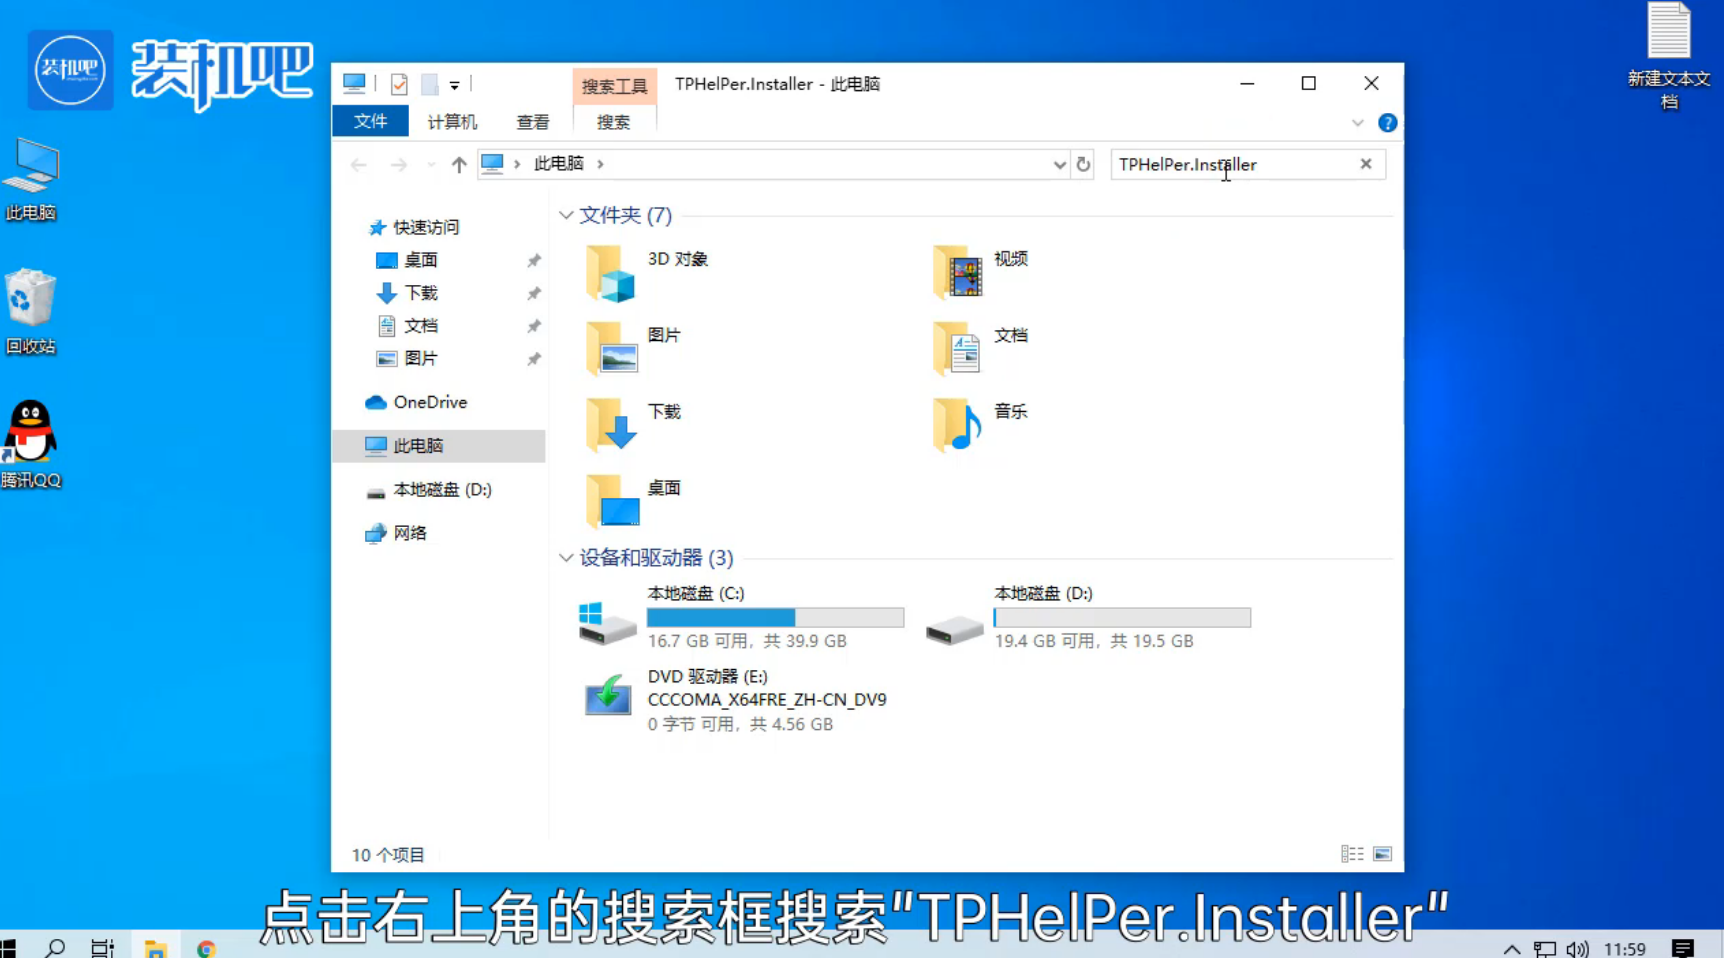Click the up-directory arrow icon
This screenshot has width=1724, height=958.
[458, 165]
